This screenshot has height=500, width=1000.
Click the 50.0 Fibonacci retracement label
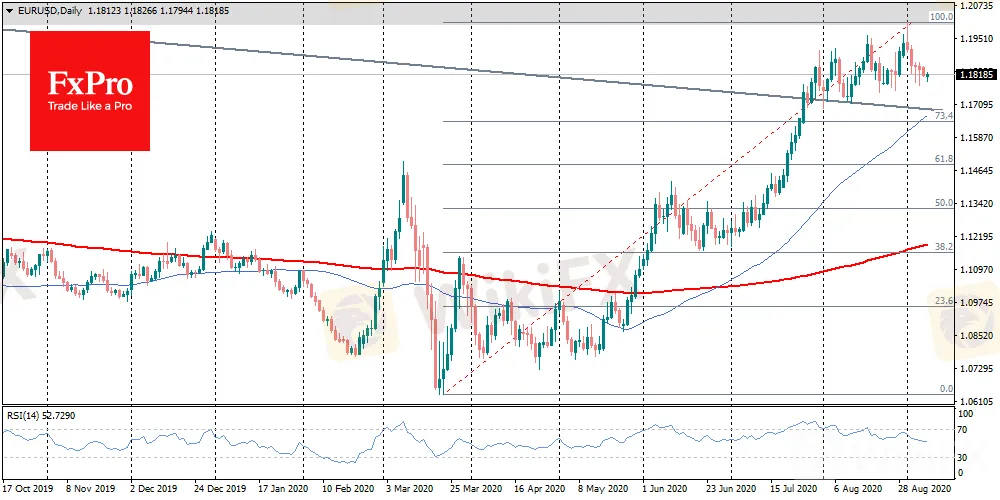click(942, 203)
